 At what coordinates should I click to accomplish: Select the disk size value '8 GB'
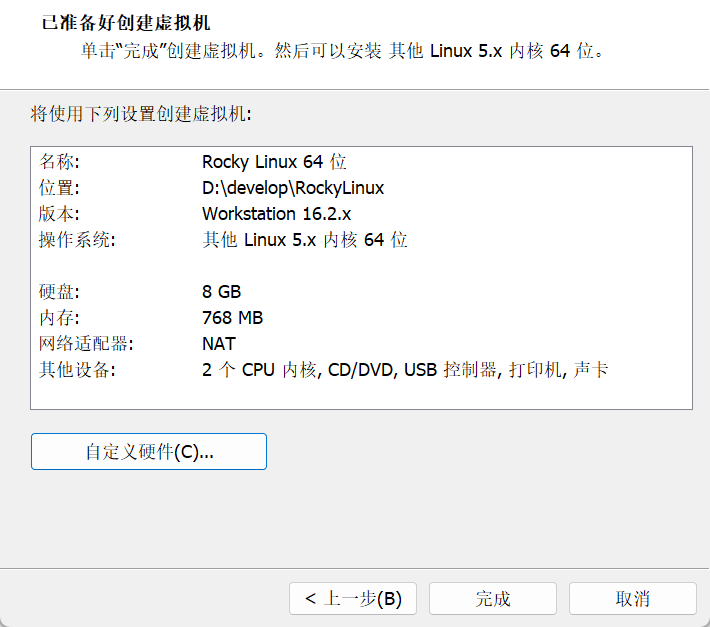[221, 292]
